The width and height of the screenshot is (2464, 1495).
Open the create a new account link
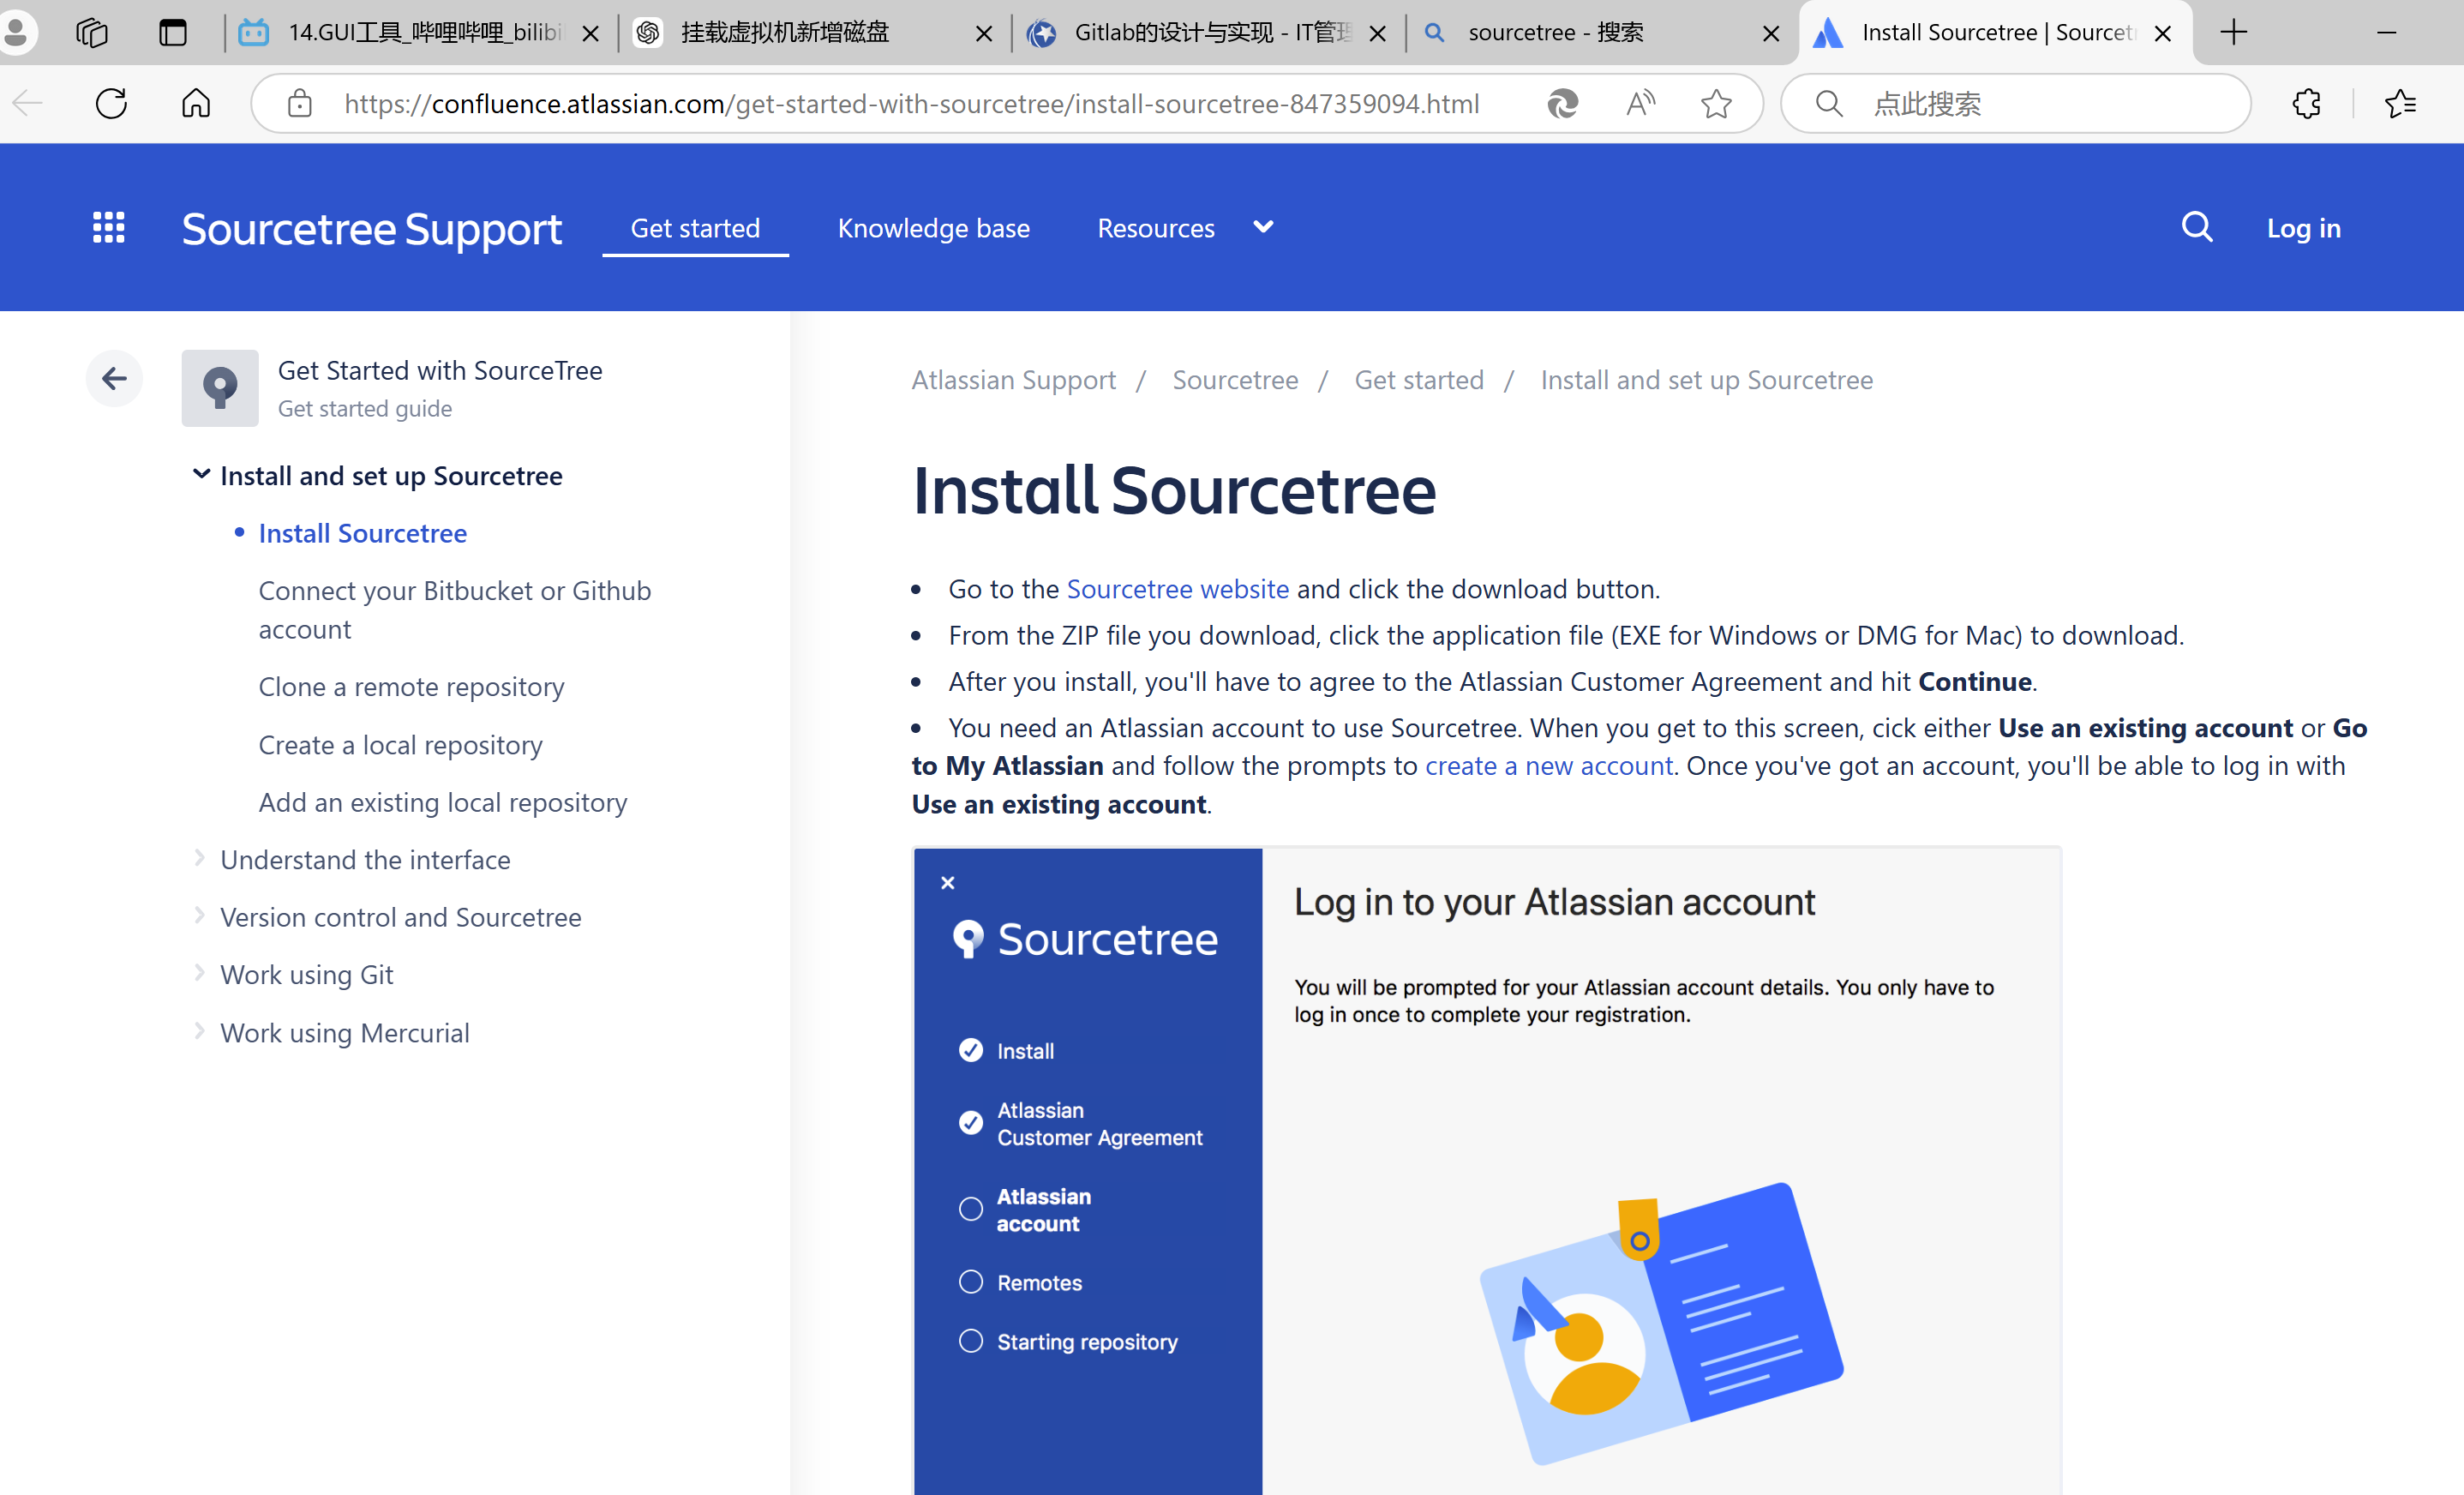point(1548,766)
